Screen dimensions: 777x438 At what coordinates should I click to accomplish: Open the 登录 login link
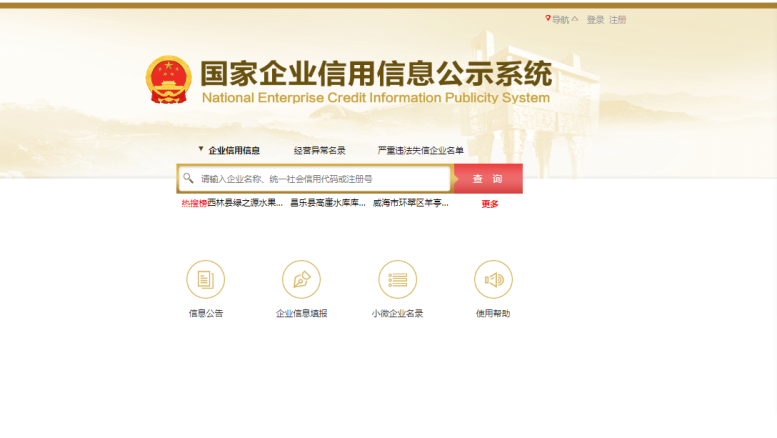click(x=595, y=20)
